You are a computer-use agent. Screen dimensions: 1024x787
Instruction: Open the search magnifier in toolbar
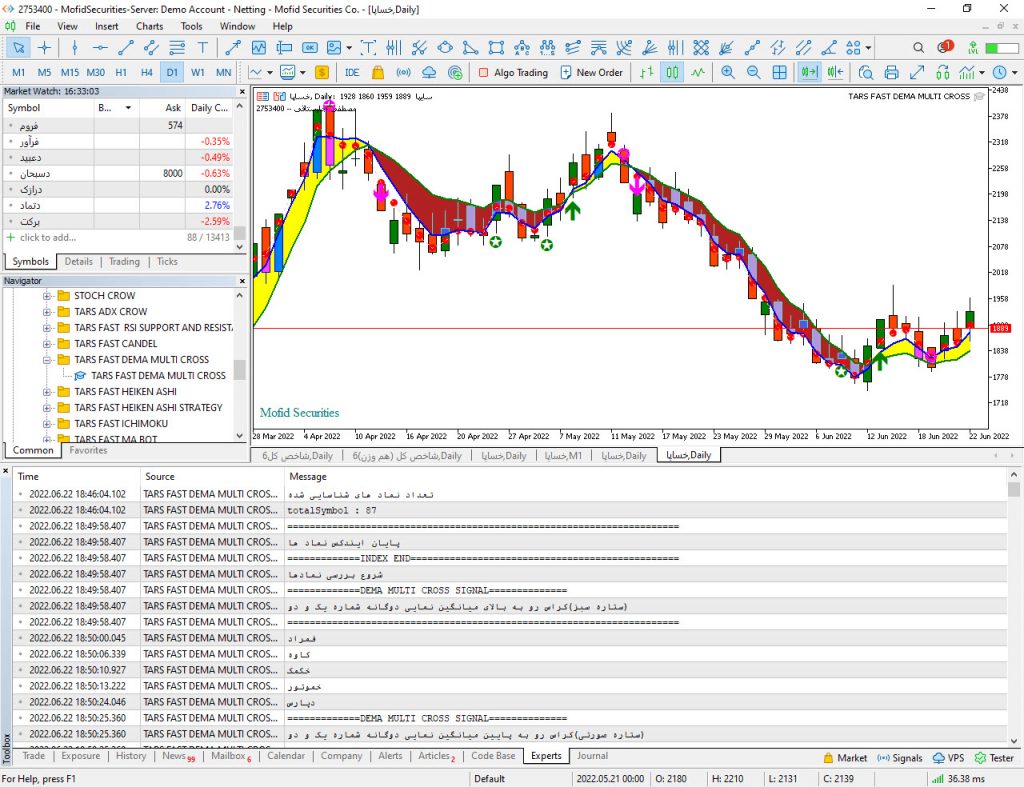(x=918, y=48)
